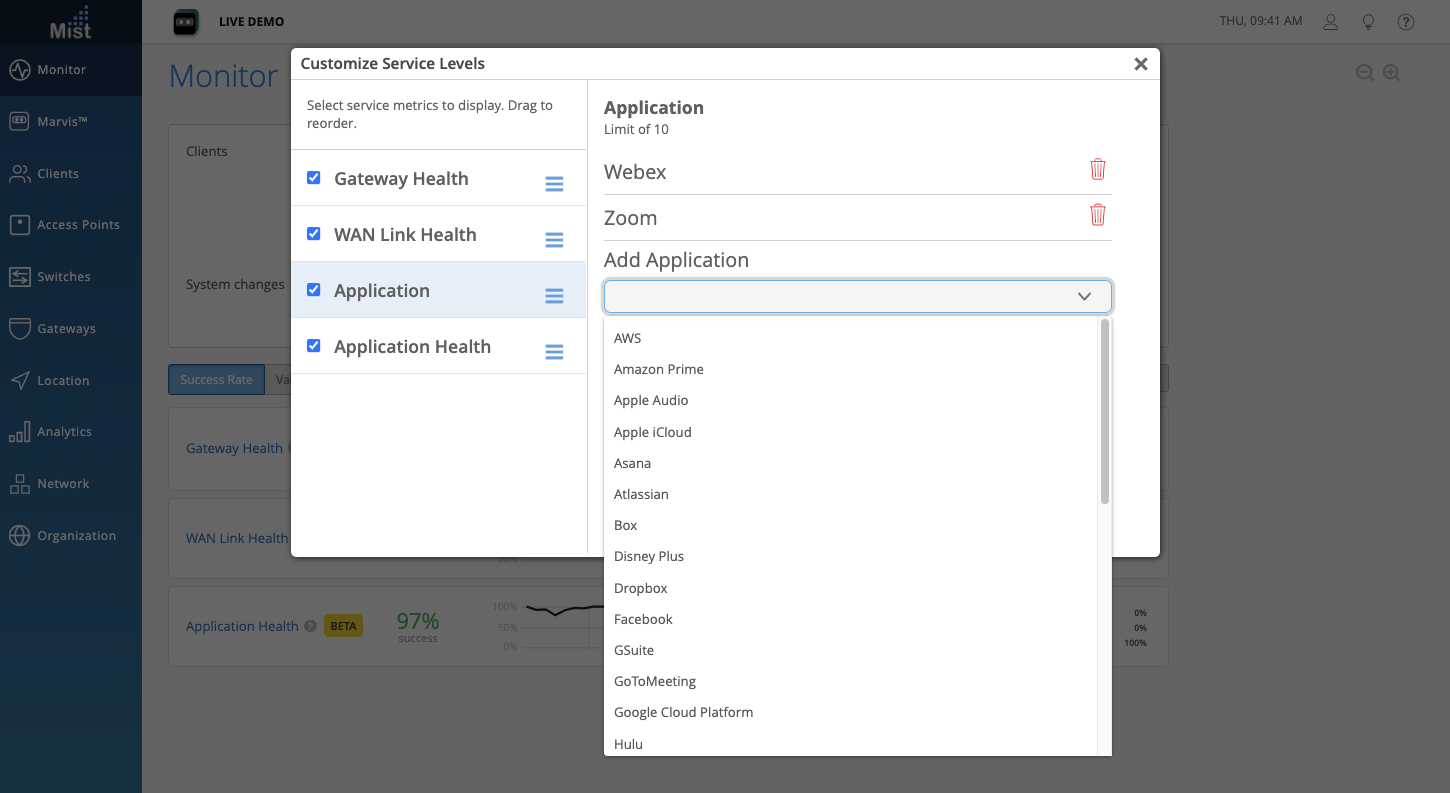Choose Google Cloud Platform in the dropdown
This screenshot has width=1450, height=793.
point(683,712)
